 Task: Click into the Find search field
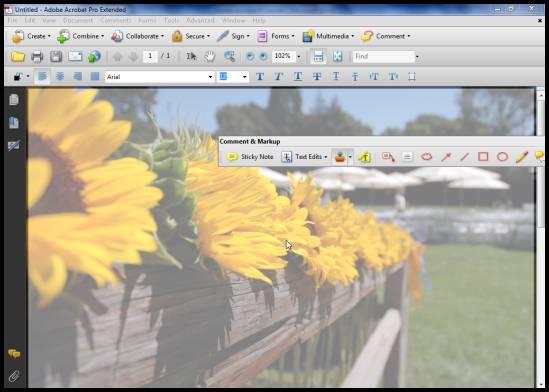point(384,56)
